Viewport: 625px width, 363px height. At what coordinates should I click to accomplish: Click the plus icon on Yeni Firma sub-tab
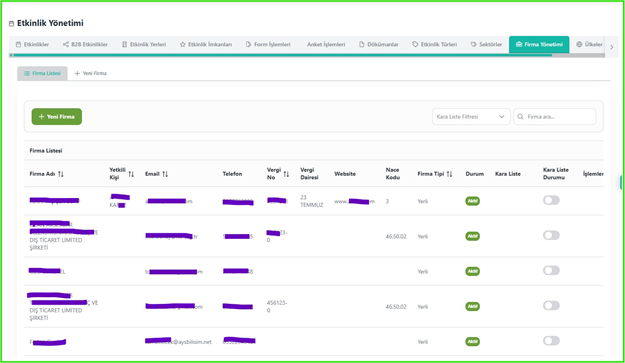click(x=77, y=73)
